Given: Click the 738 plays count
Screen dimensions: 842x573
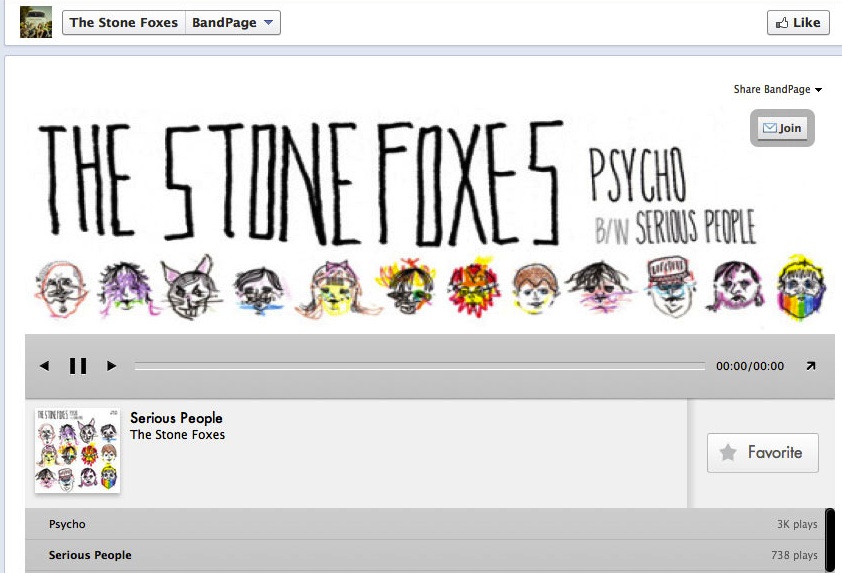Looking at the screenshot, I should [x=794, y=555].
